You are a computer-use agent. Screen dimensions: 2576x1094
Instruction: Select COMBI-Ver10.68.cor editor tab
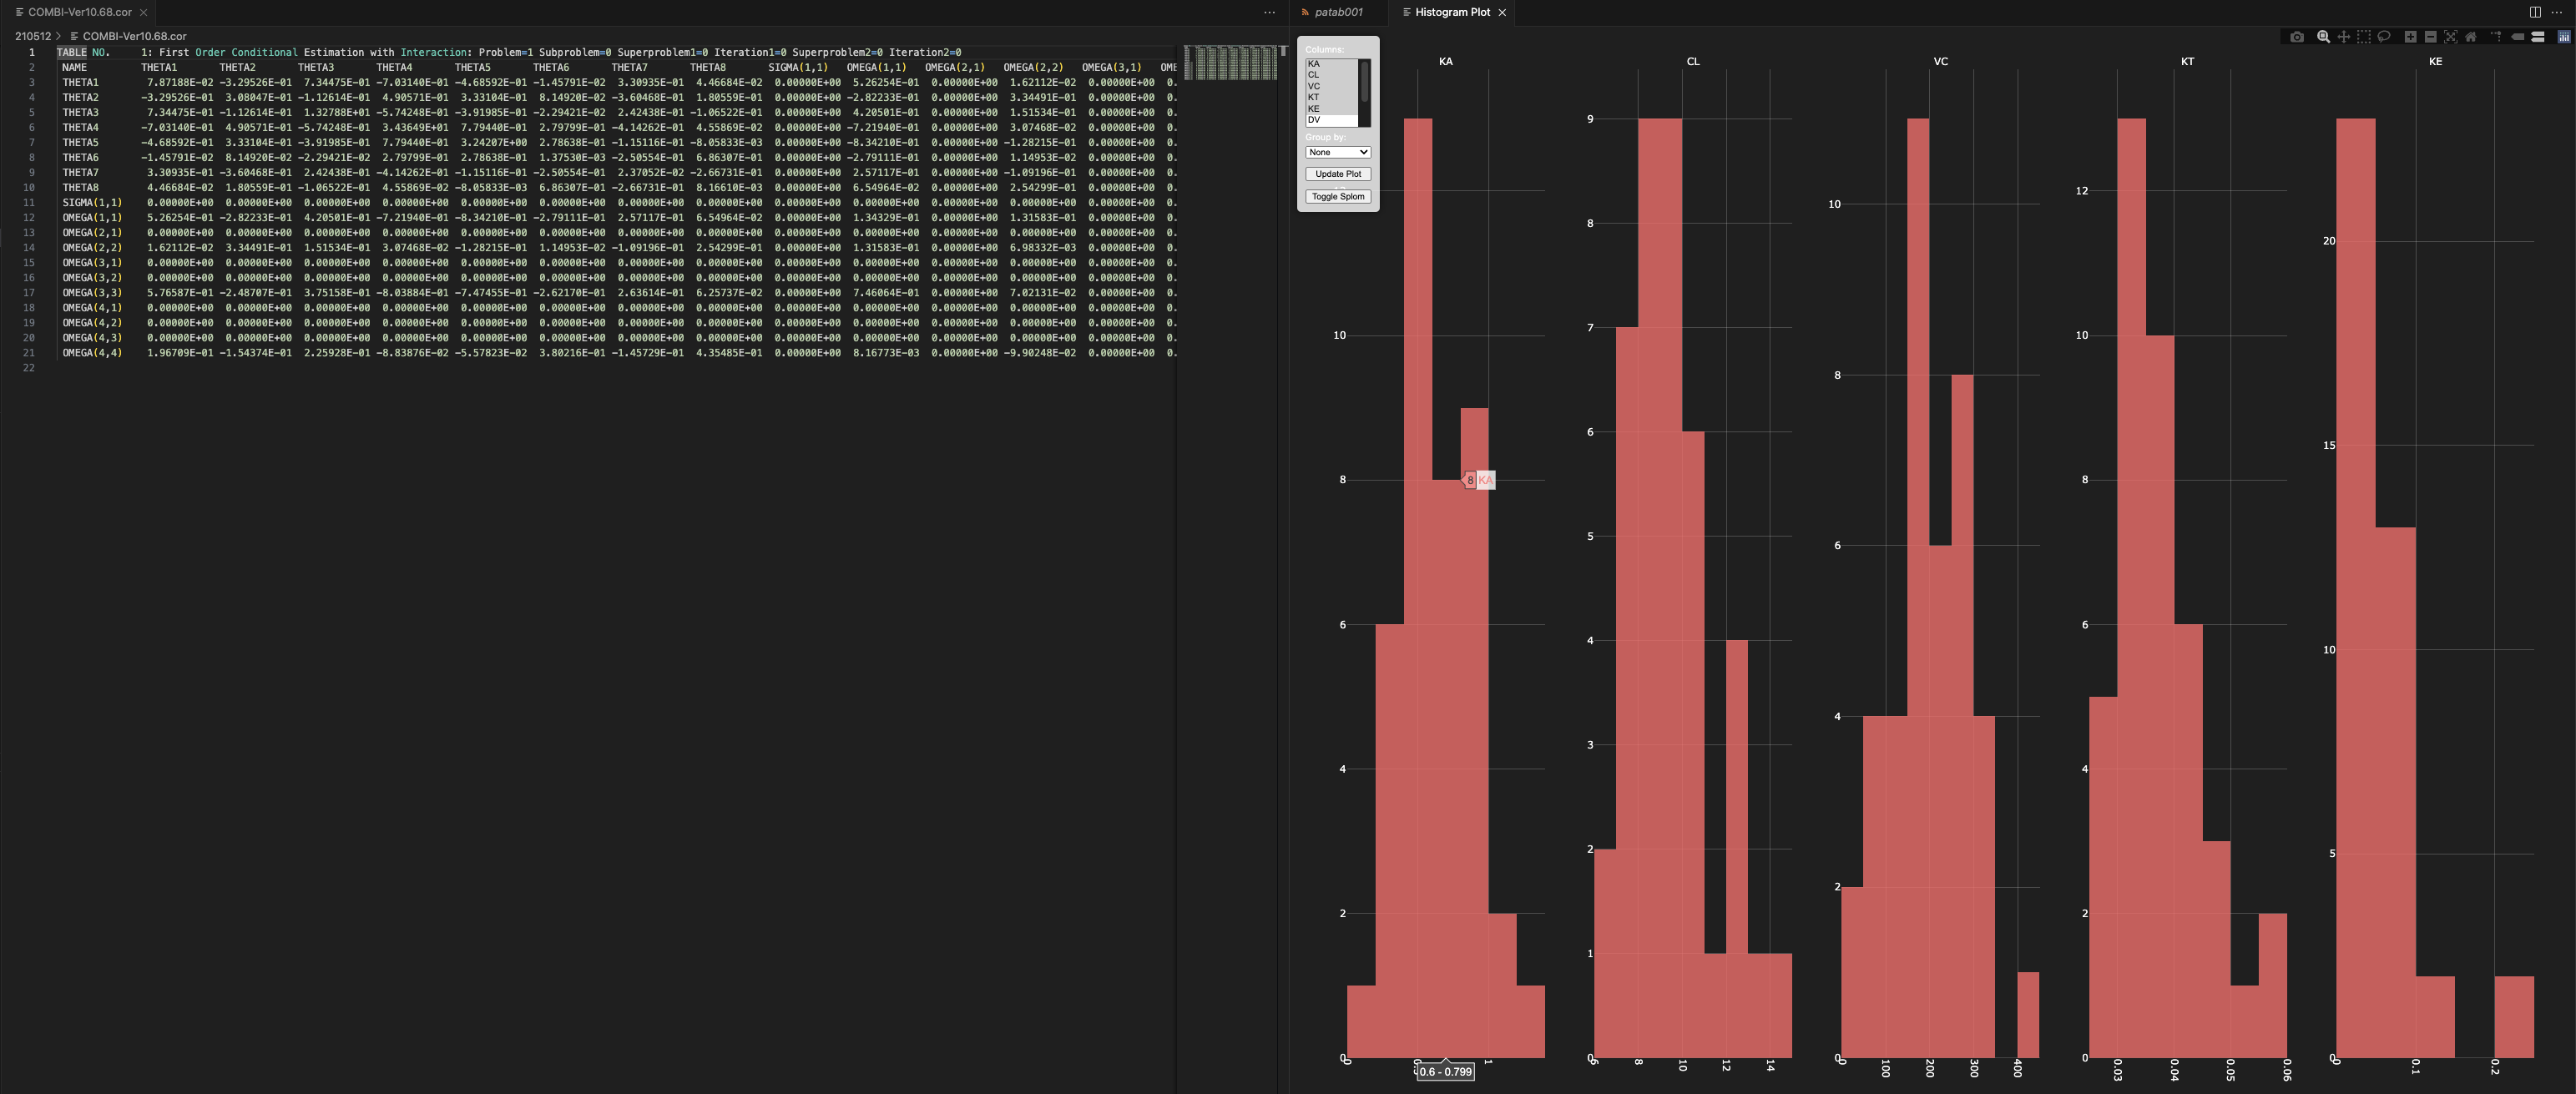pyautogui.click(x=79, y=12)
